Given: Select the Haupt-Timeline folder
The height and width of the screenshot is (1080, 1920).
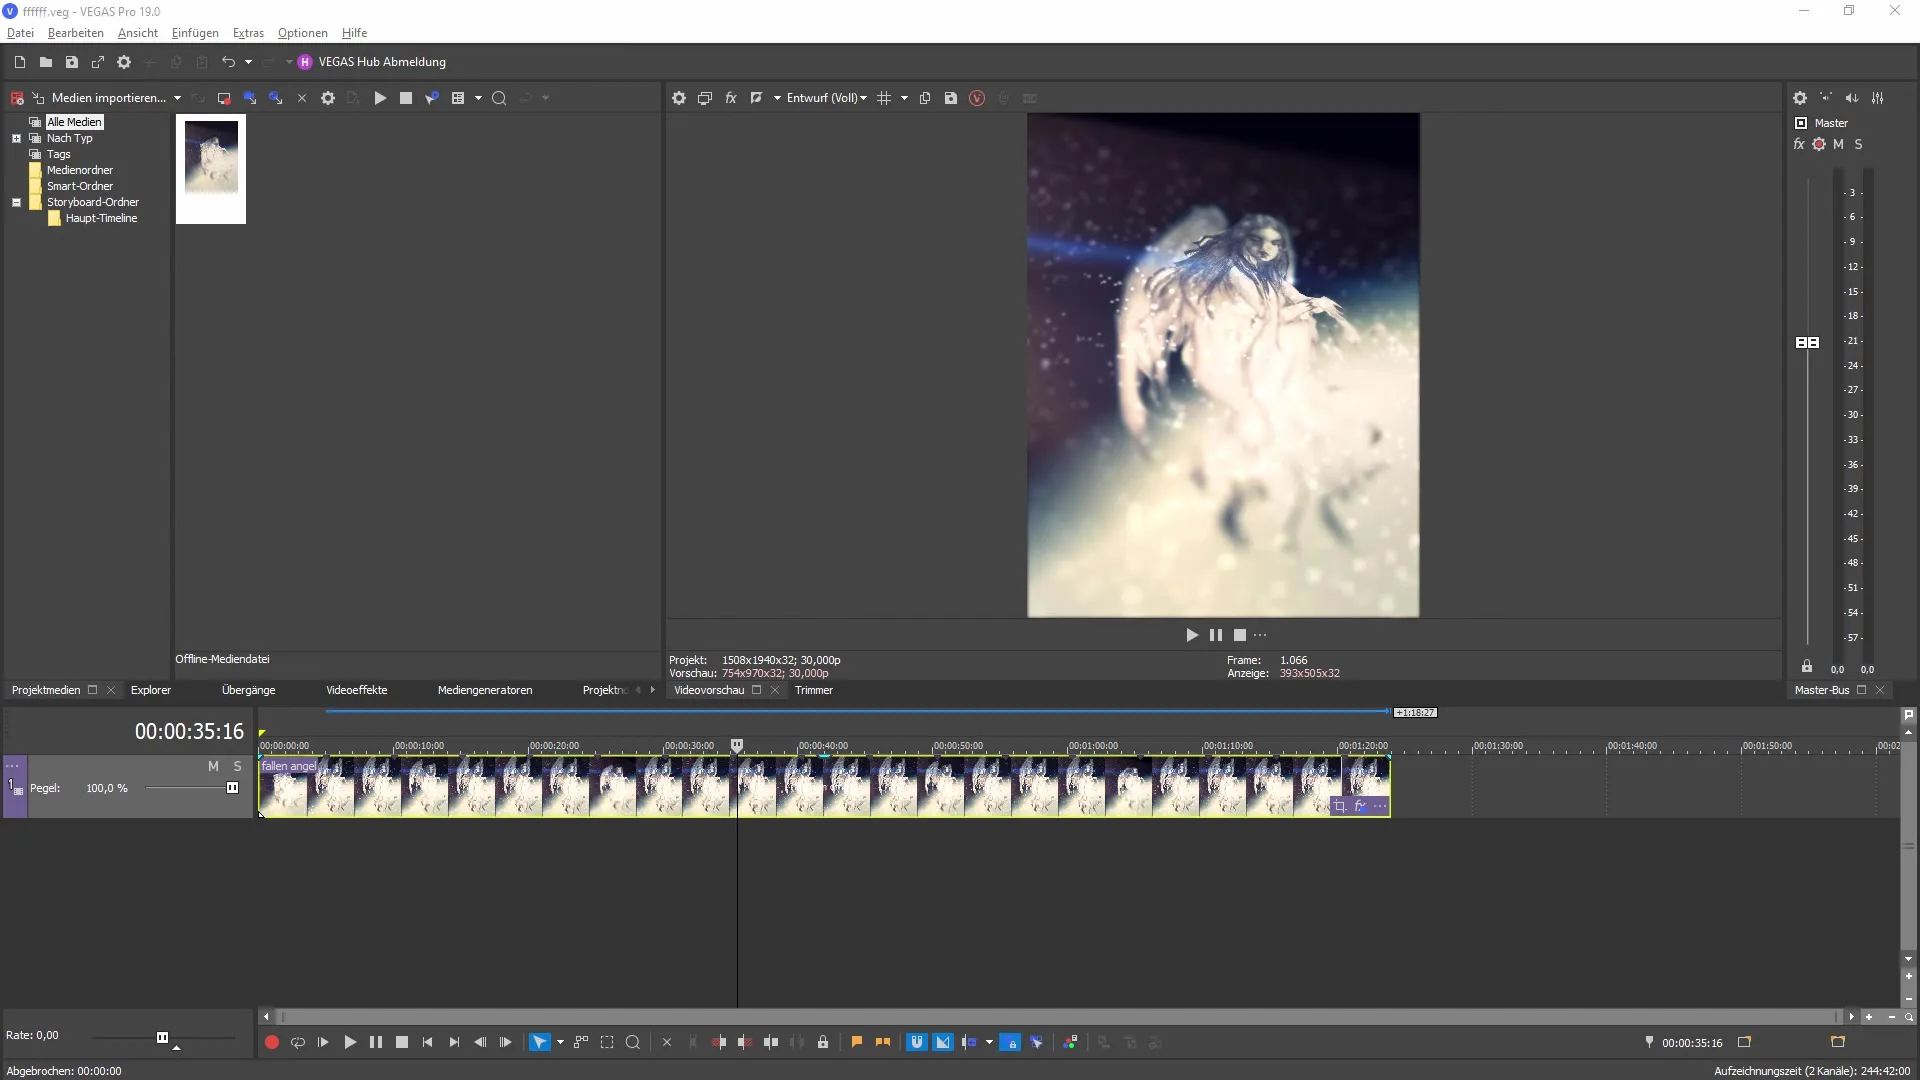Looking at the screenshot, I should [101, 218].
